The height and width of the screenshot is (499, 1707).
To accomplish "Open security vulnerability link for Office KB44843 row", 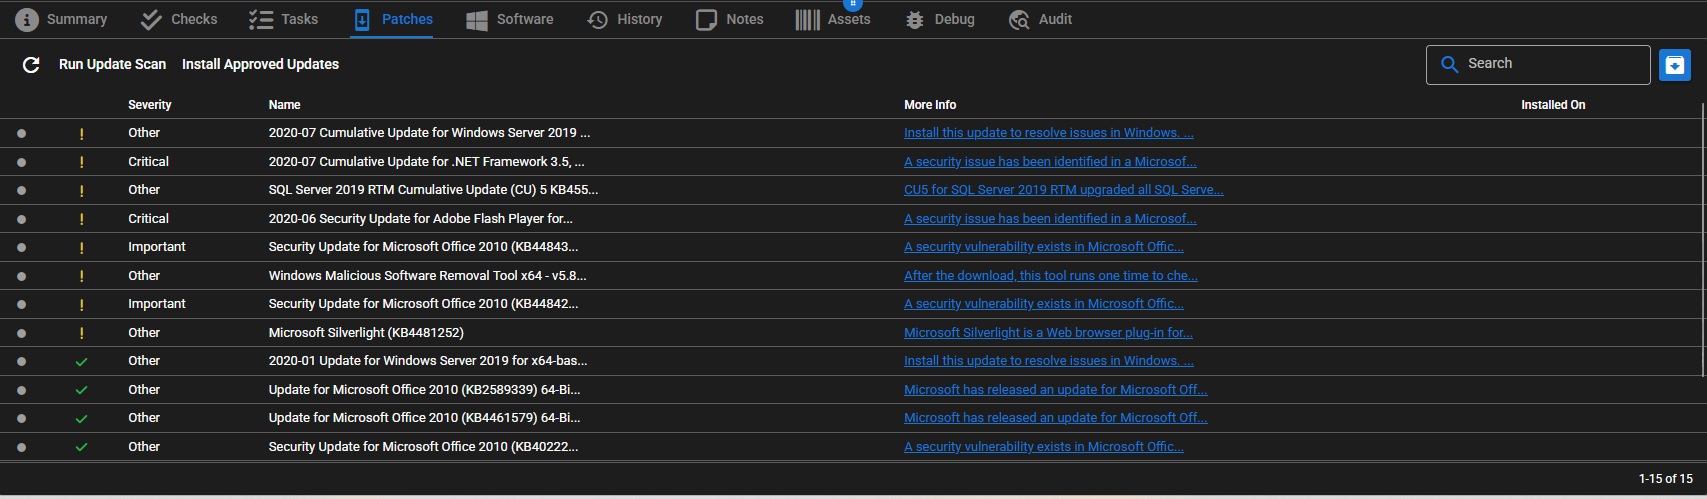I will 1043,247.
